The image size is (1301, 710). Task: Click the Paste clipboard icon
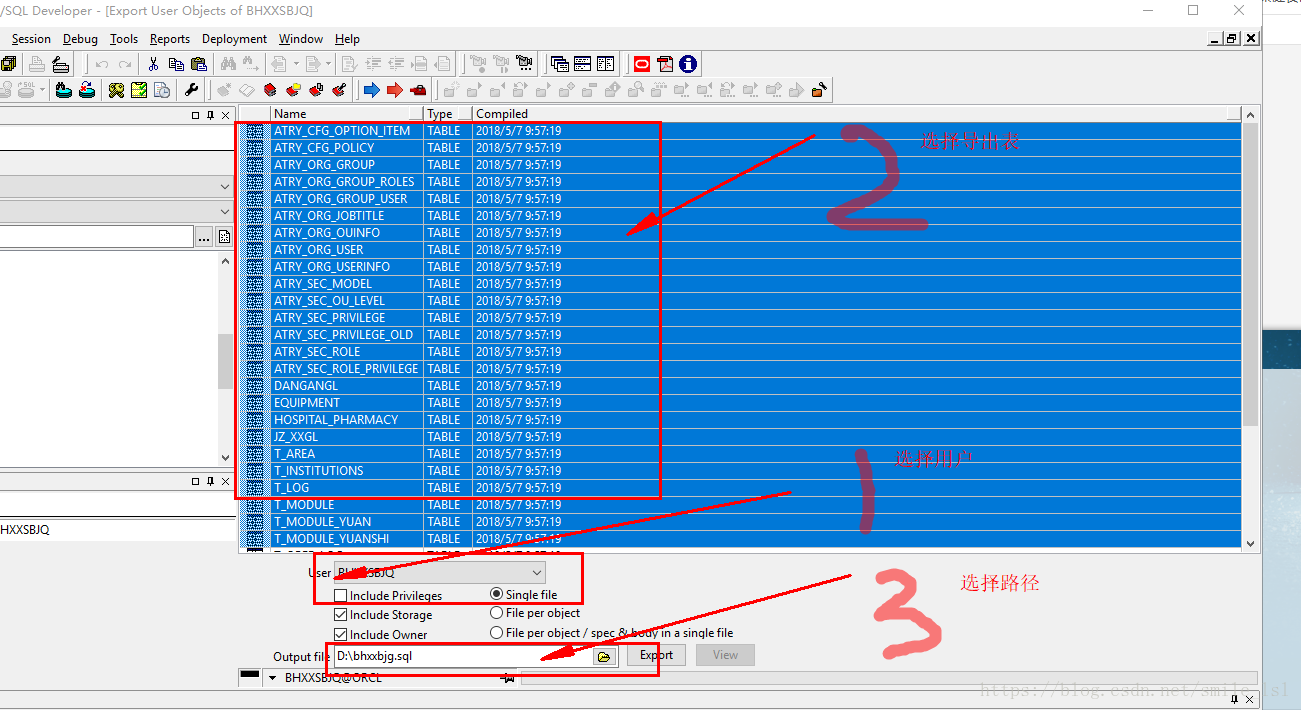tap(199, 64)
